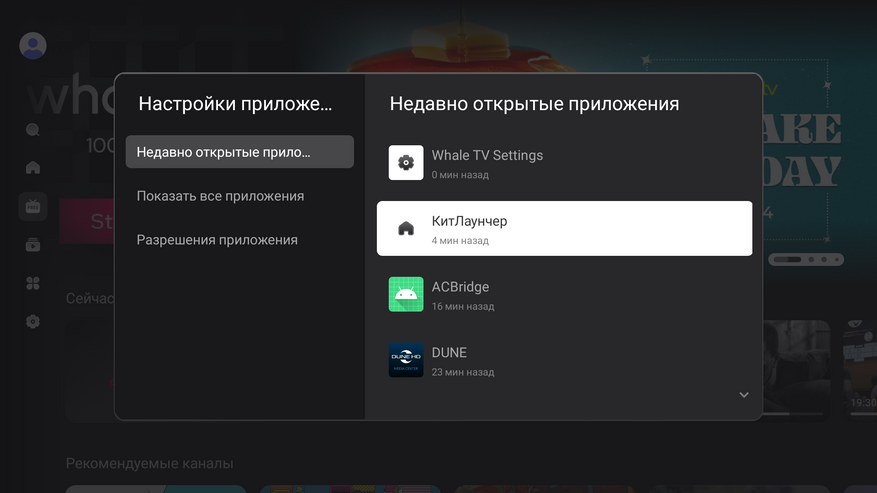The width and height of the screenshot is (877, 493).
Task: Open the DUNE entry
Action: coord(564,360)
